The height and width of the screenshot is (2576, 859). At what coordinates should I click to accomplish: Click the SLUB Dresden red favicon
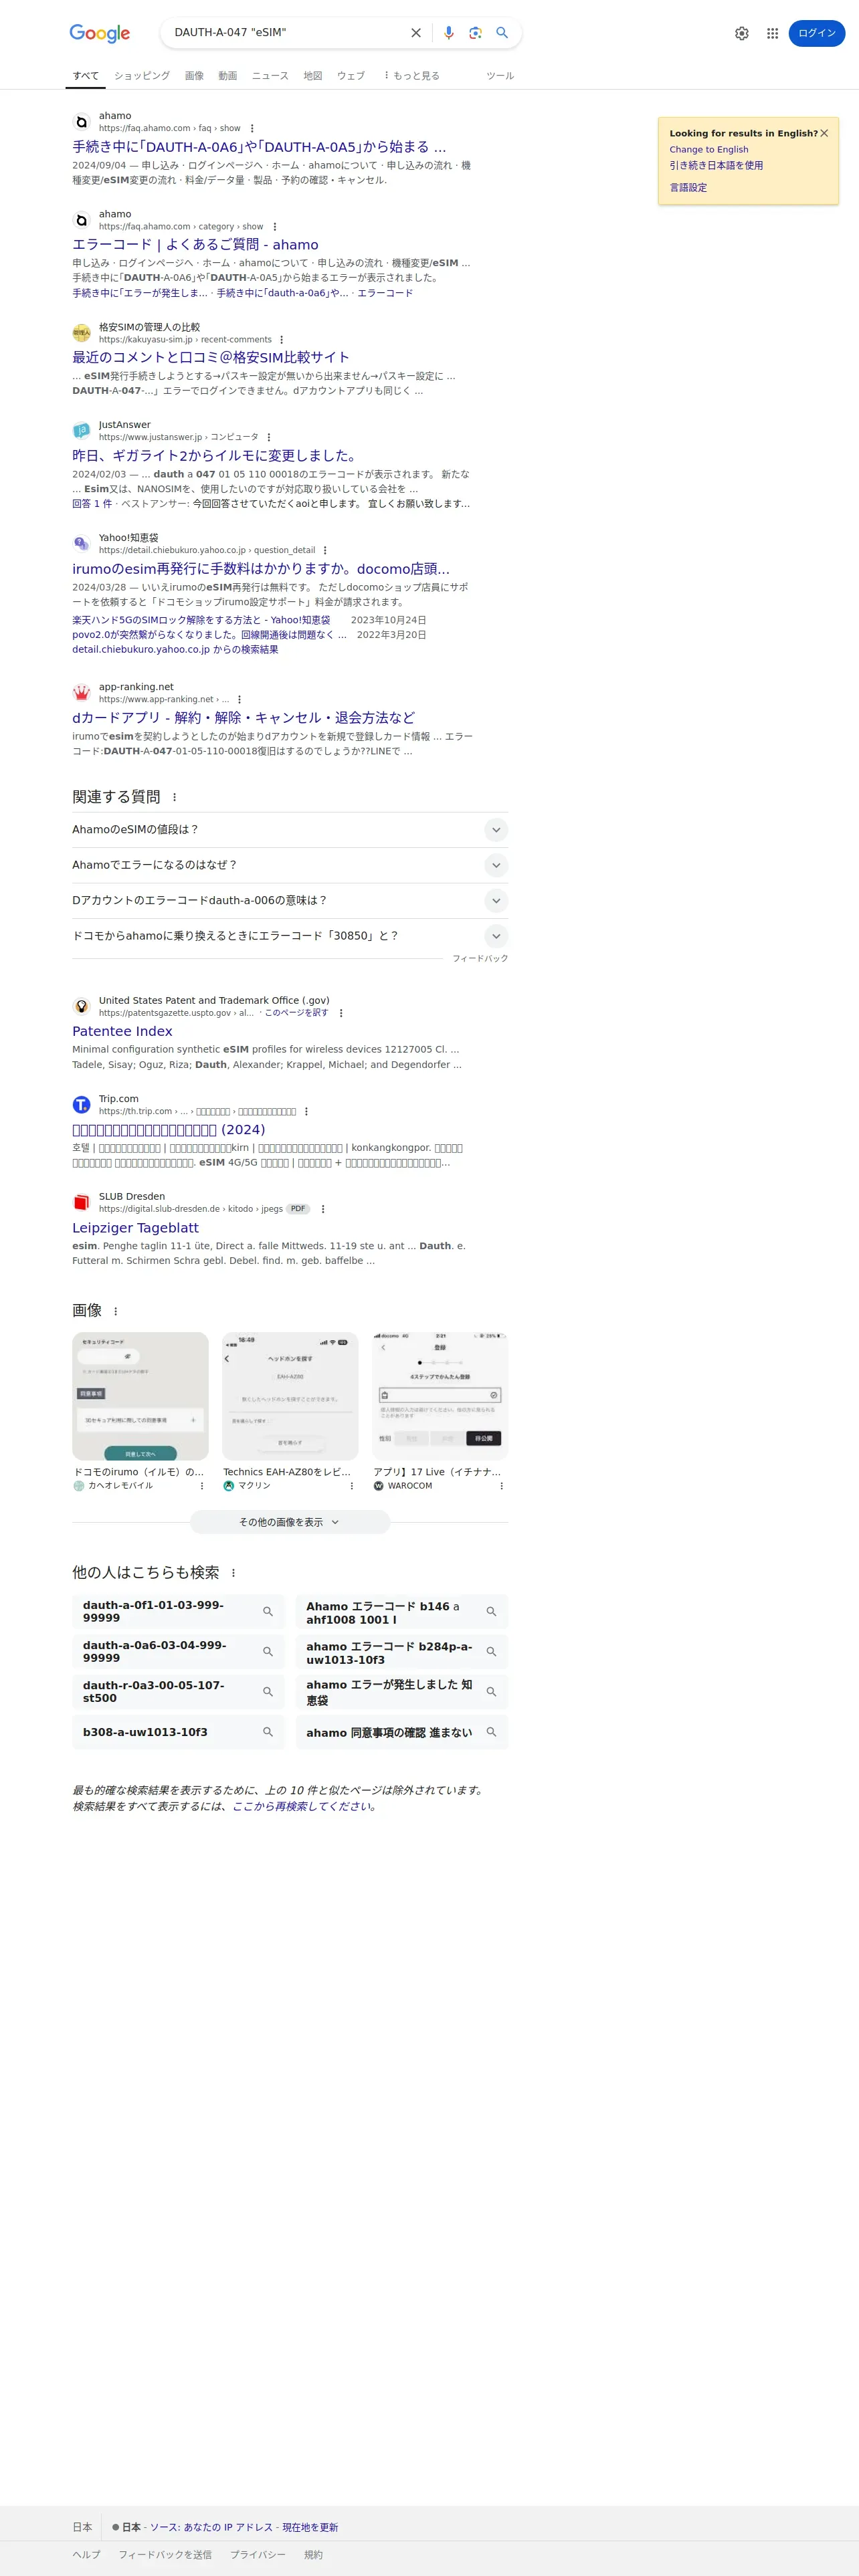[81, 1203]
